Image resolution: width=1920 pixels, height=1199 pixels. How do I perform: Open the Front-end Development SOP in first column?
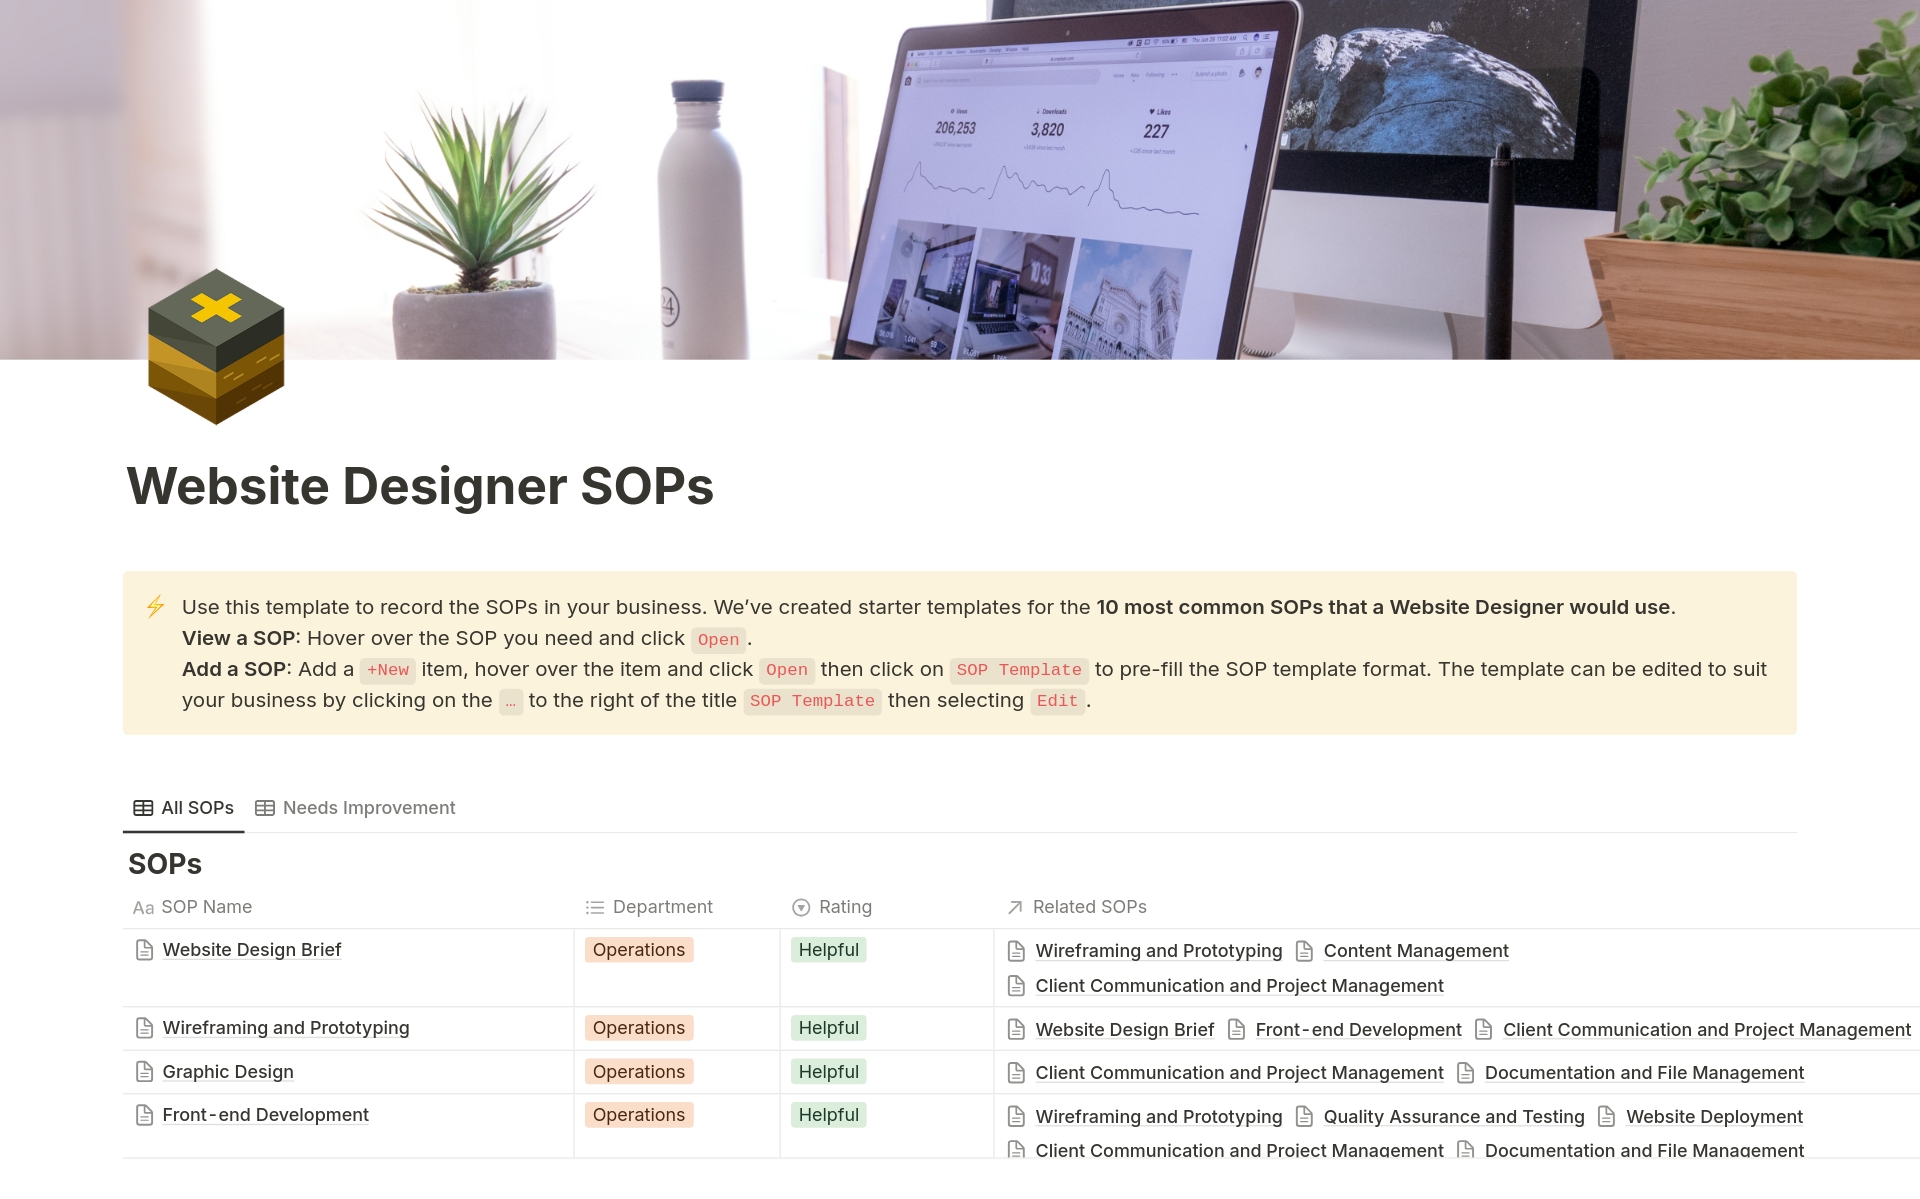point(265,1115)
